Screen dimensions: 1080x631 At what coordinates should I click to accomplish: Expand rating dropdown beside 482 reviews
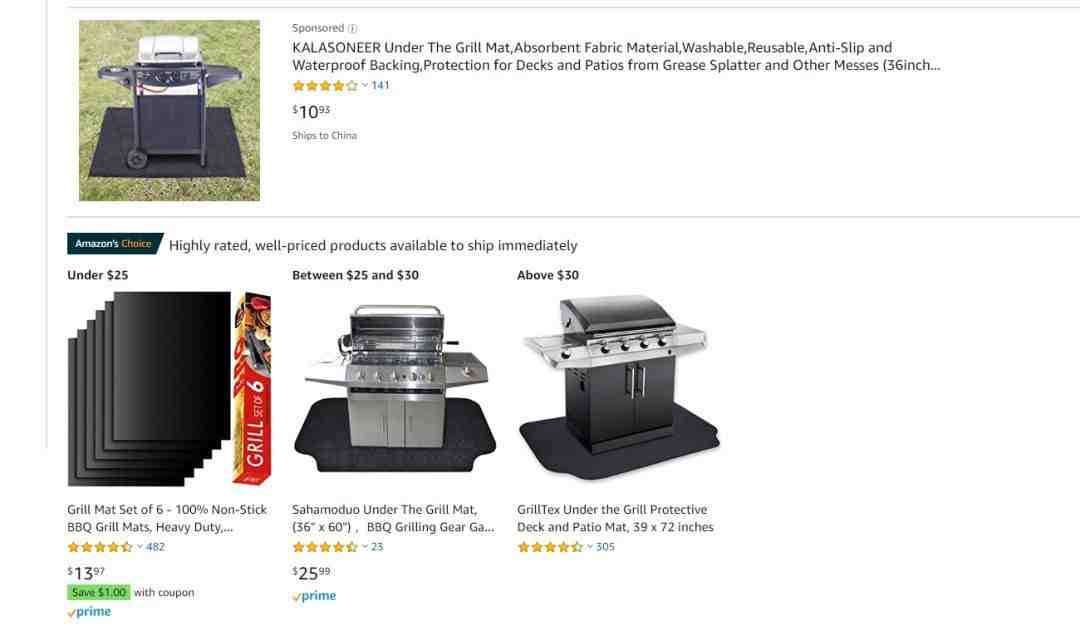coord(140,547)
